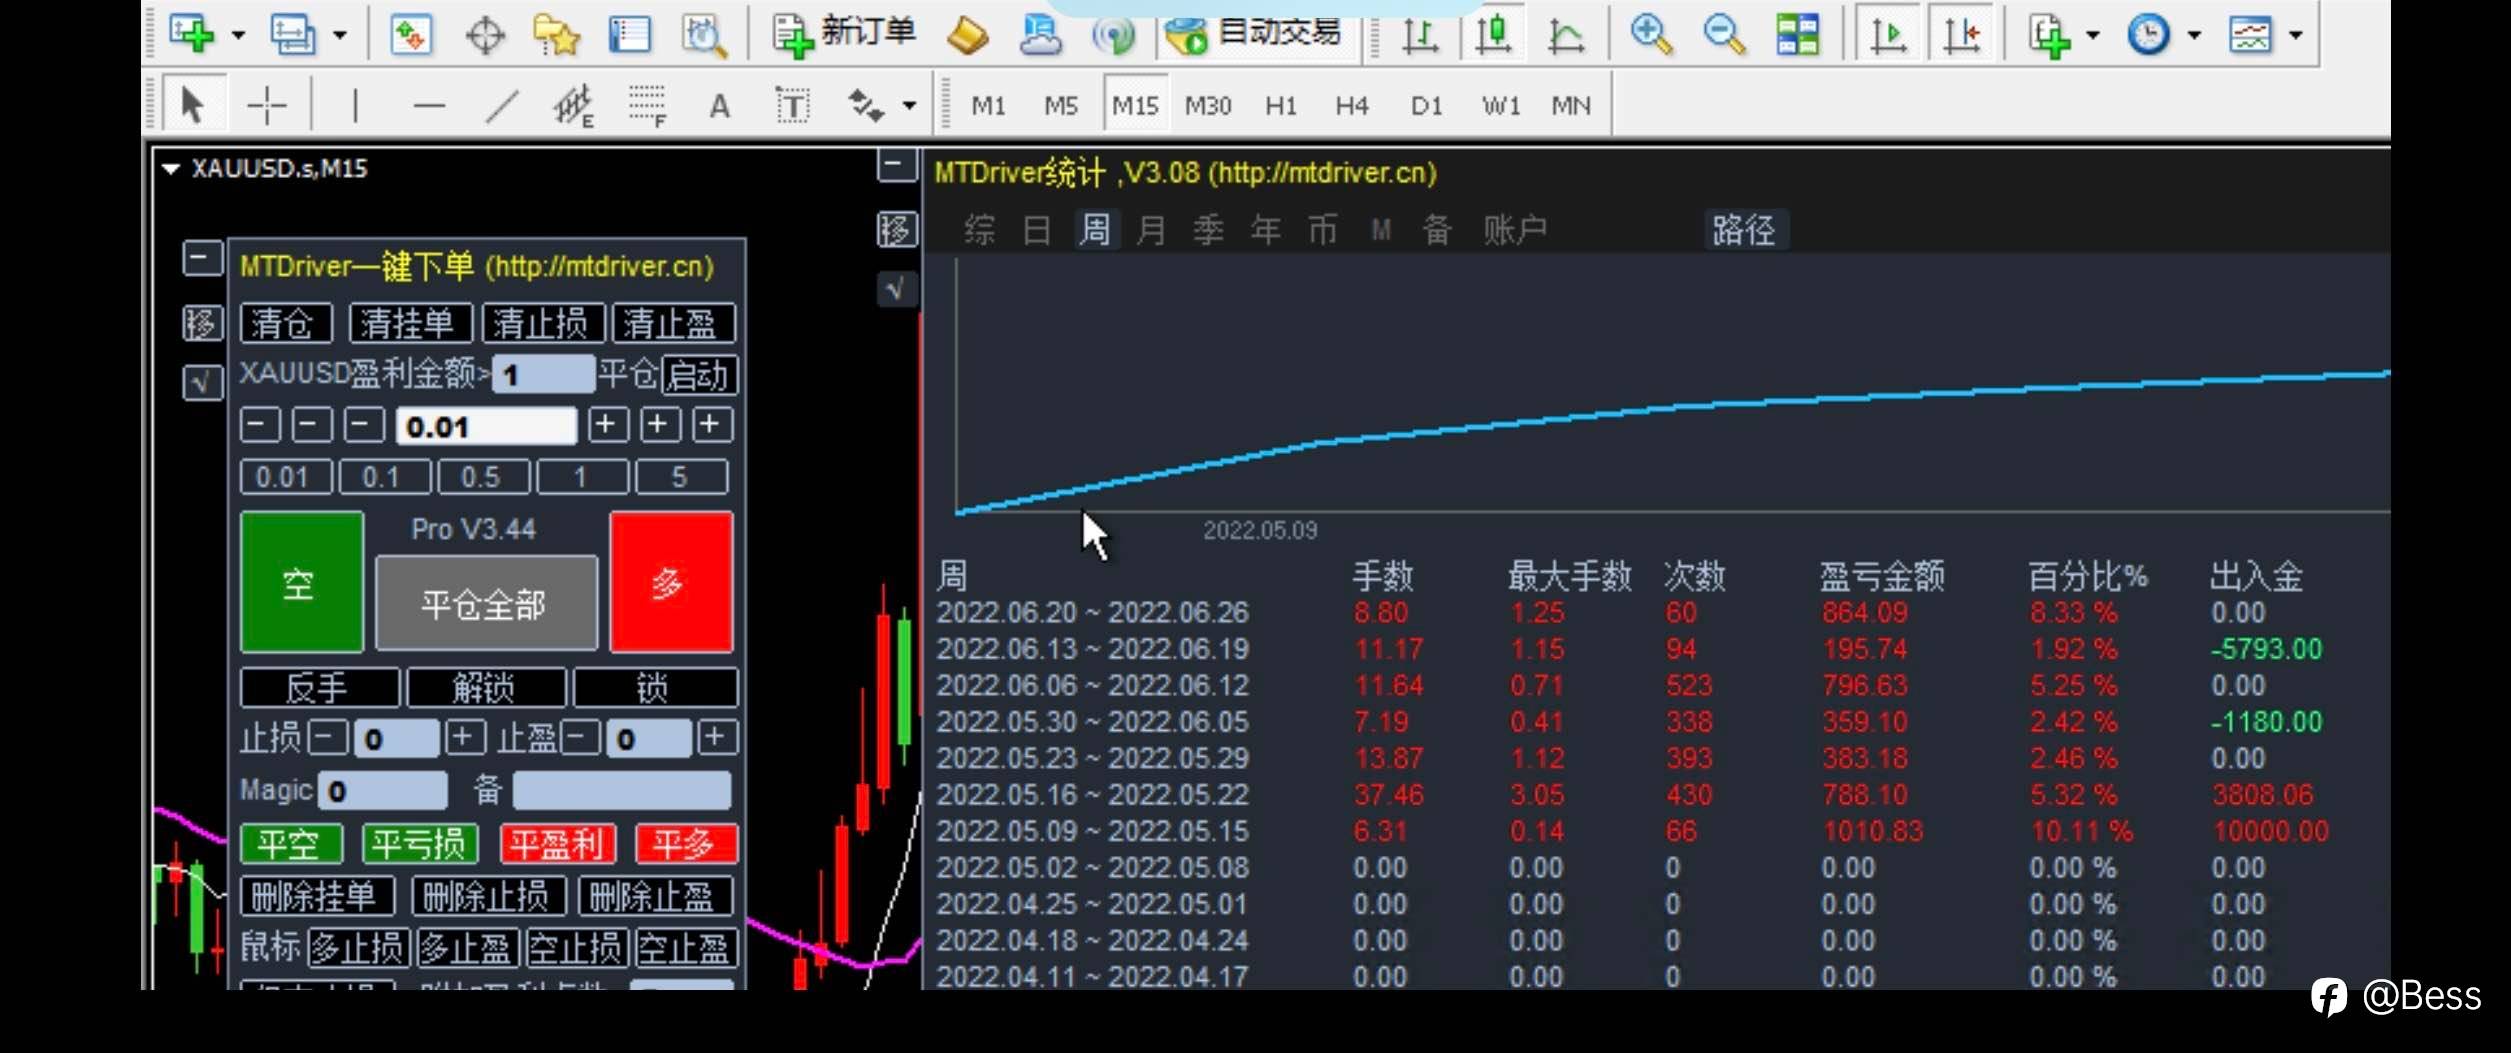Screen dimensions: 2511x1053
Task: Toggle the √ box beside the statistics panel
Action: click(x=896, y=289)
